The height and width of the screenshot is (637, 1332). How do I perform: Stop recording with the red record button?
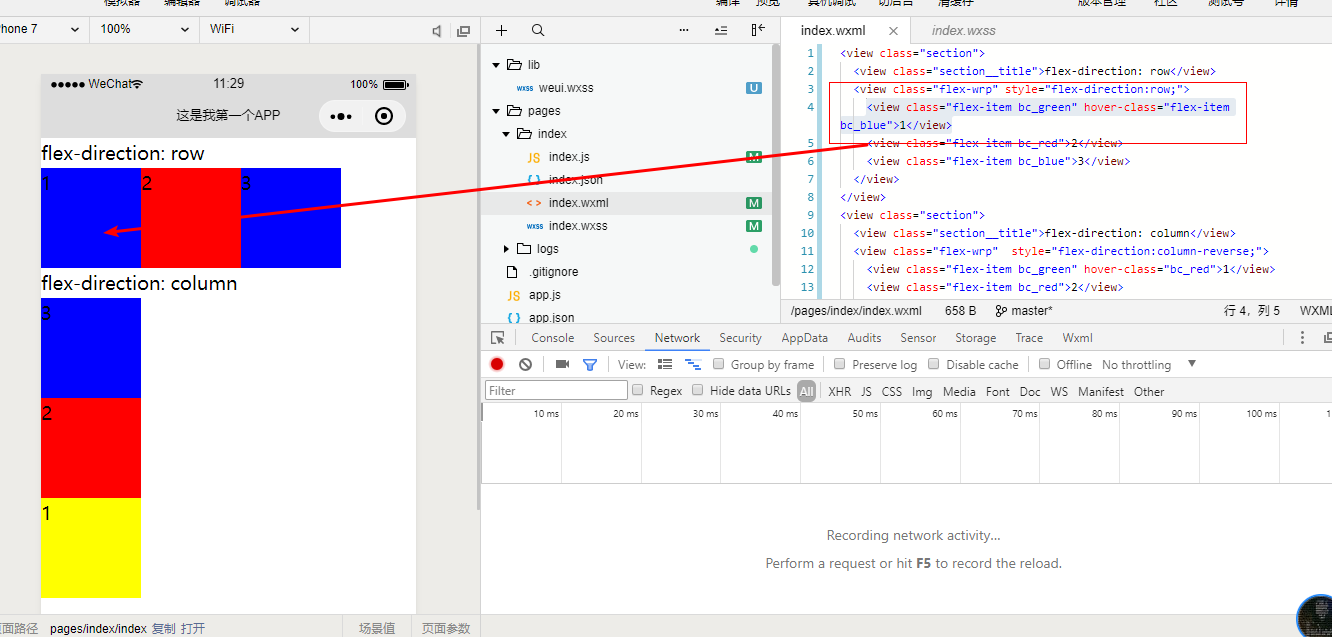coord(497,364)
